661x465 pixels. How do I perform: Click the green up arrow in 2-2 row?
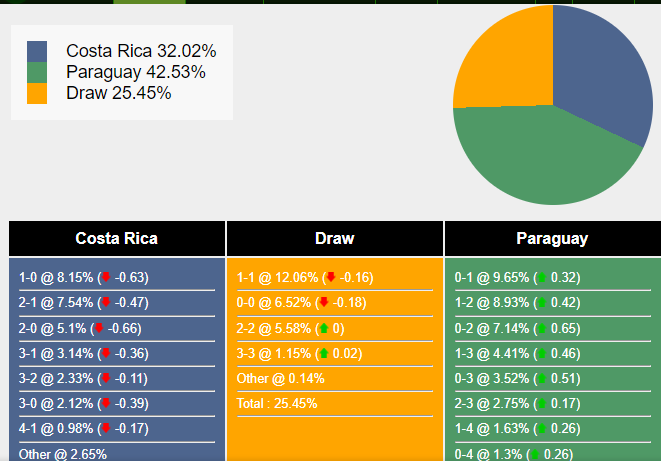pos(323,328)
